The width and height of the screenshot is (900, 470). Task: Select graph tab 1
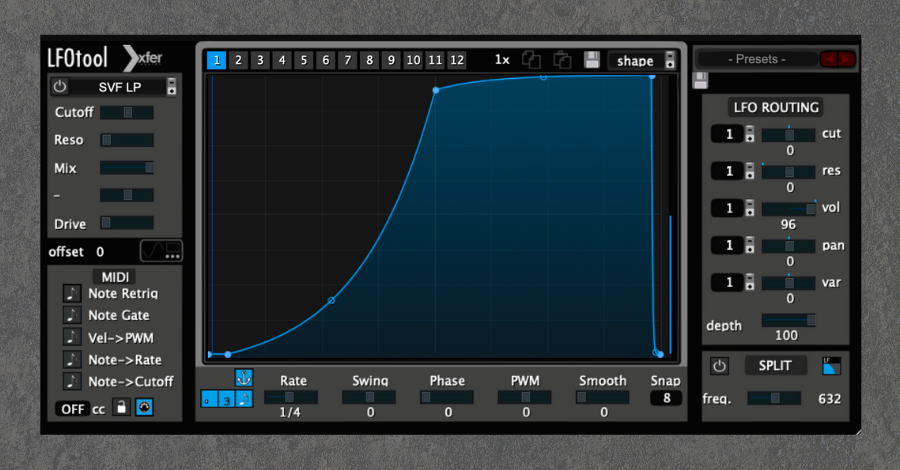click(x=216, y=60)
